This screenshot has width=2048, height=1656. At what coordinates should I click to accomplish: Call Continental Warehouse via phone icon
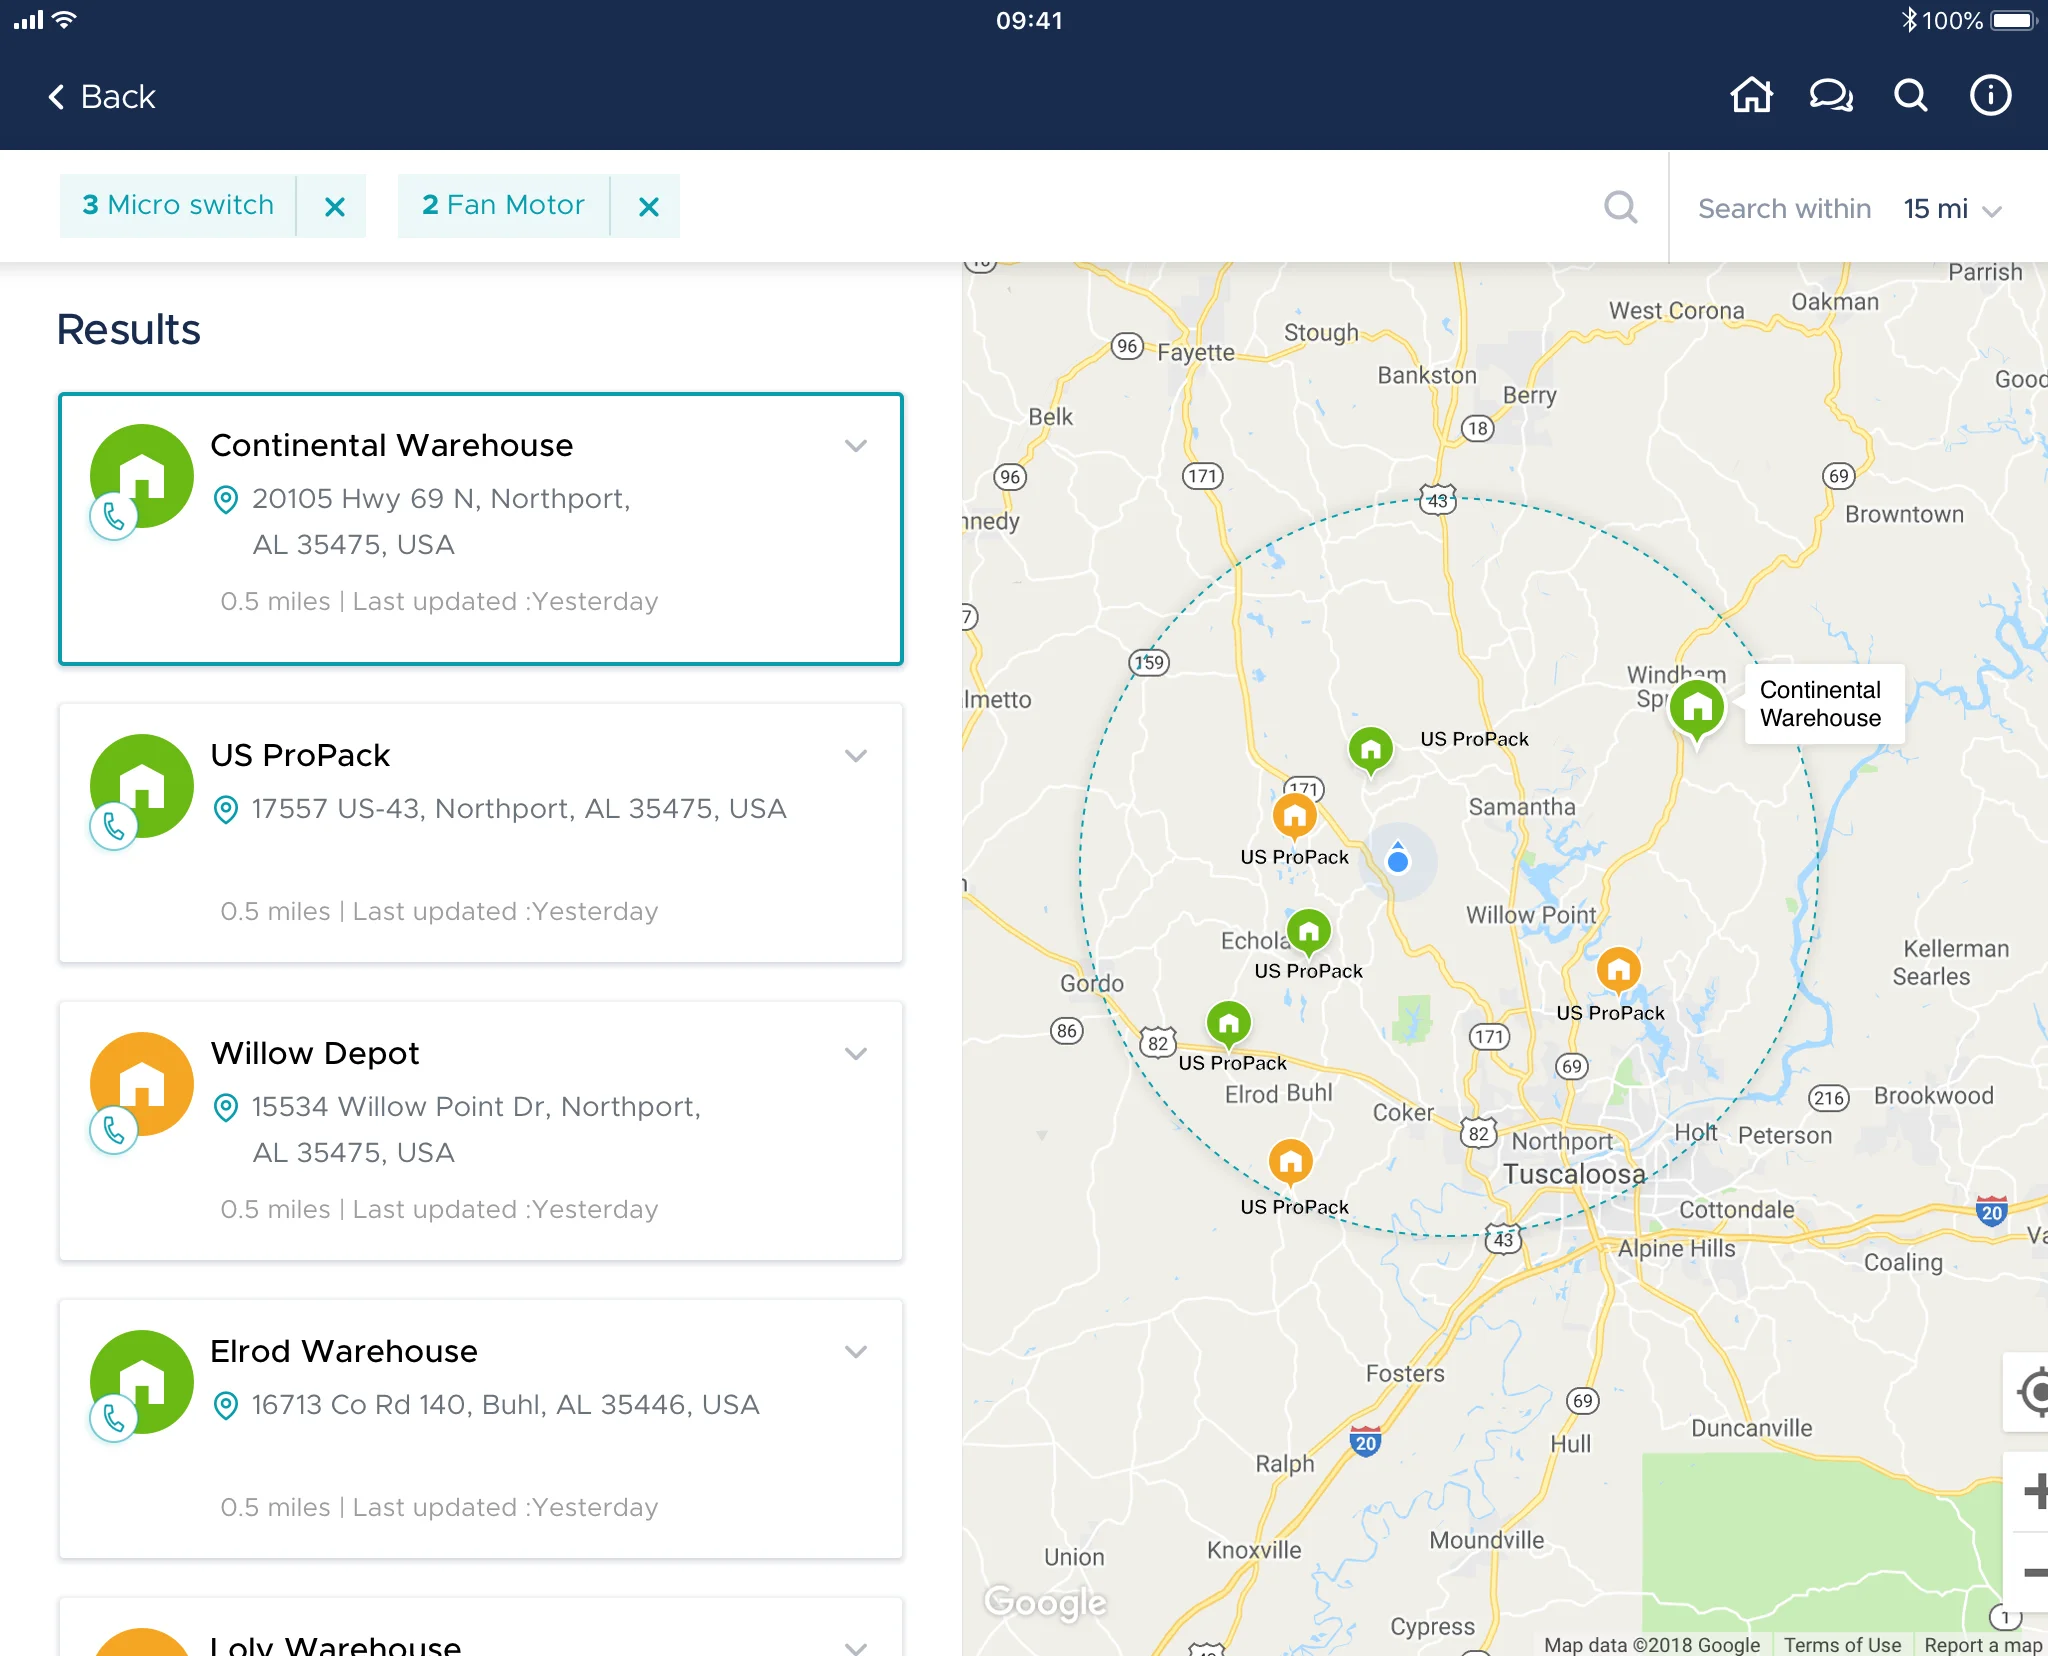coord(114,517)
